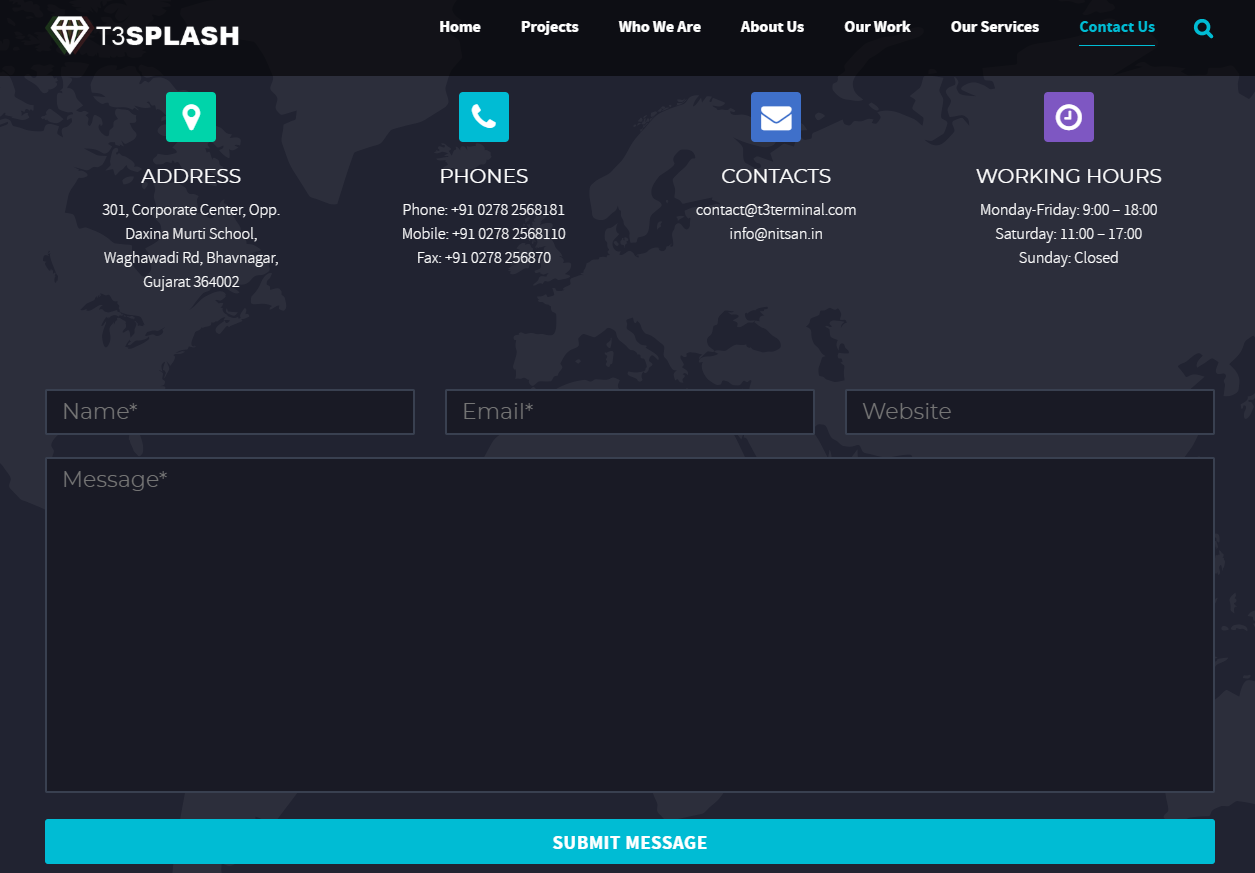Click the purple clock working hours icon
The height and width of the screenshot is (873, 1255).
[x=1068, y=117]
